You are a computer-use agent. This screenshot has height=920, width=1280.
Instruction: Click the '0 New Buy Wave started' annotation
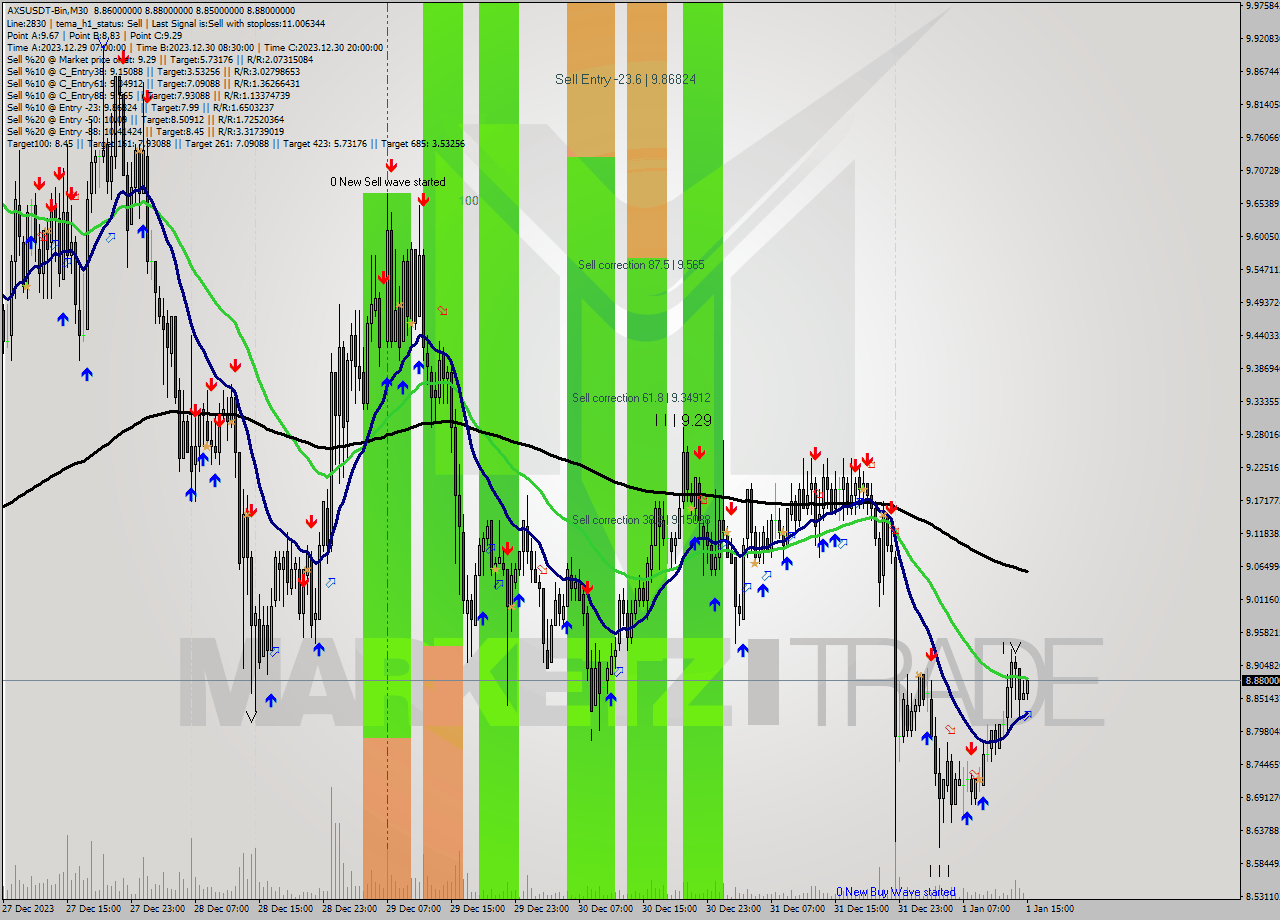click(896, 892)
